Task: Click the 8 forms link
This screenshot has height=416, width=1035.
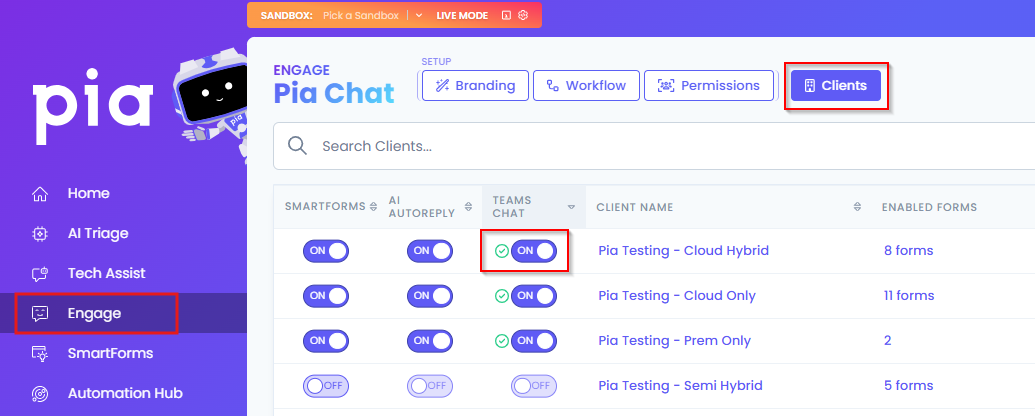Action: 908,251
